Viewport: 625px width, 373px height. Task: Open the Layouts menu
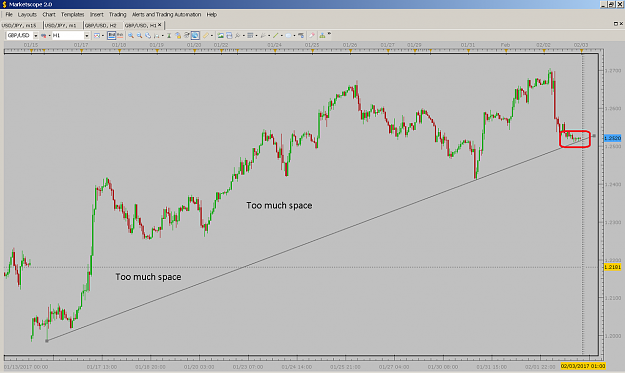[27, 14]
